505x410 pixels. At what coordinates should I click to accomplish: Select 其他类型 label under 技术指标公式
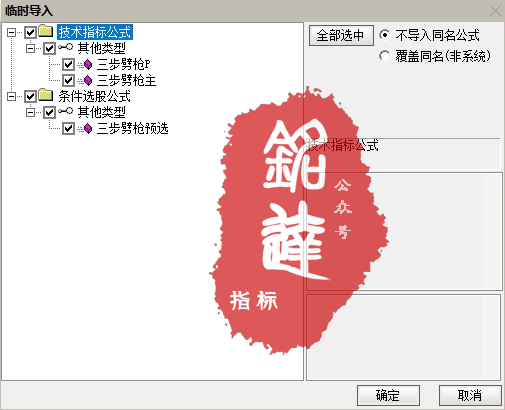click(102, 48)
